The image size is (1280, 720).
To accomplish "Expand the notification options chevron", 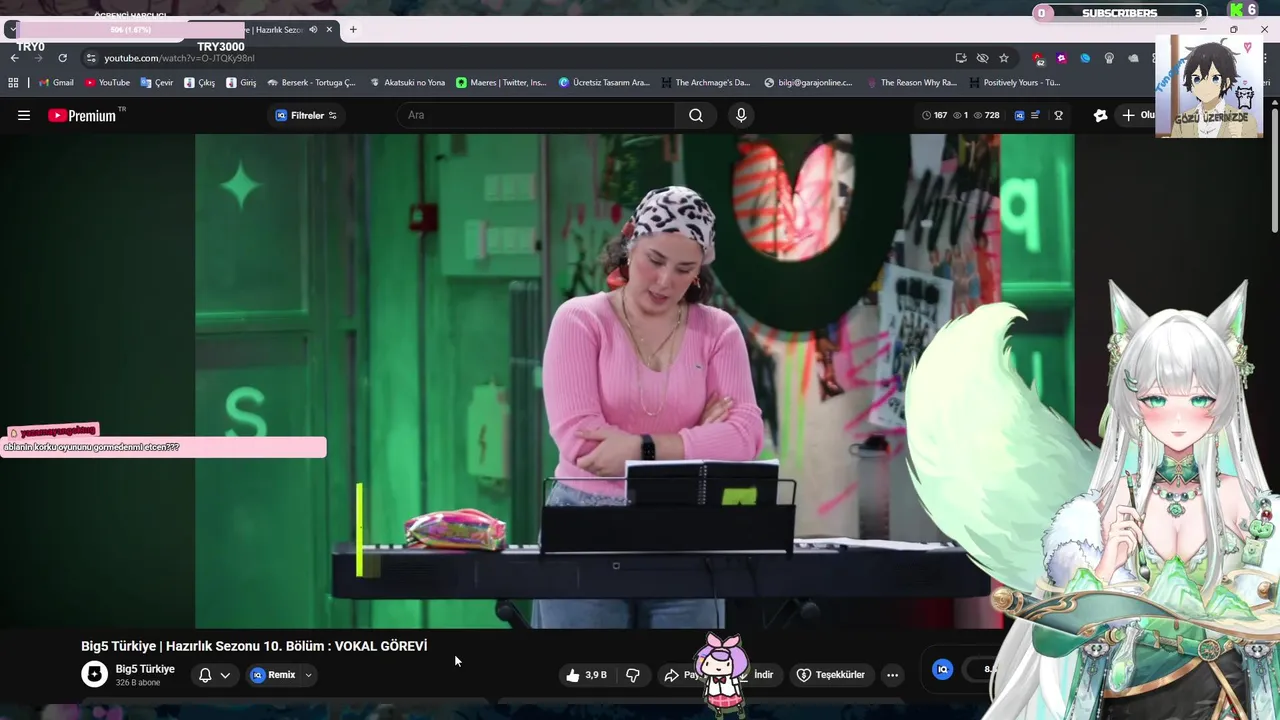I will [x=225, y=675].
